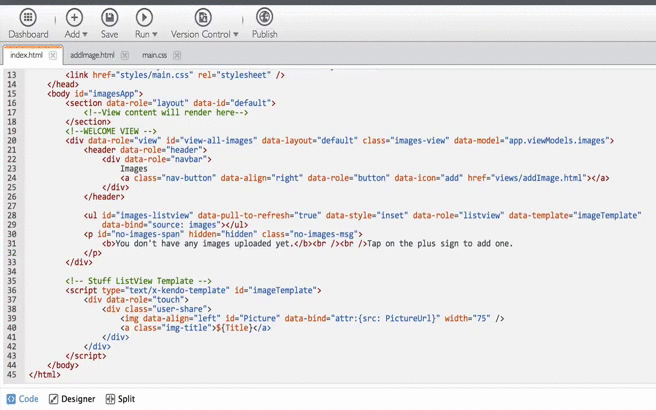The image size is (656, 410).
Task: Switch to the addImage.html tab
Action: click(92, 55)
